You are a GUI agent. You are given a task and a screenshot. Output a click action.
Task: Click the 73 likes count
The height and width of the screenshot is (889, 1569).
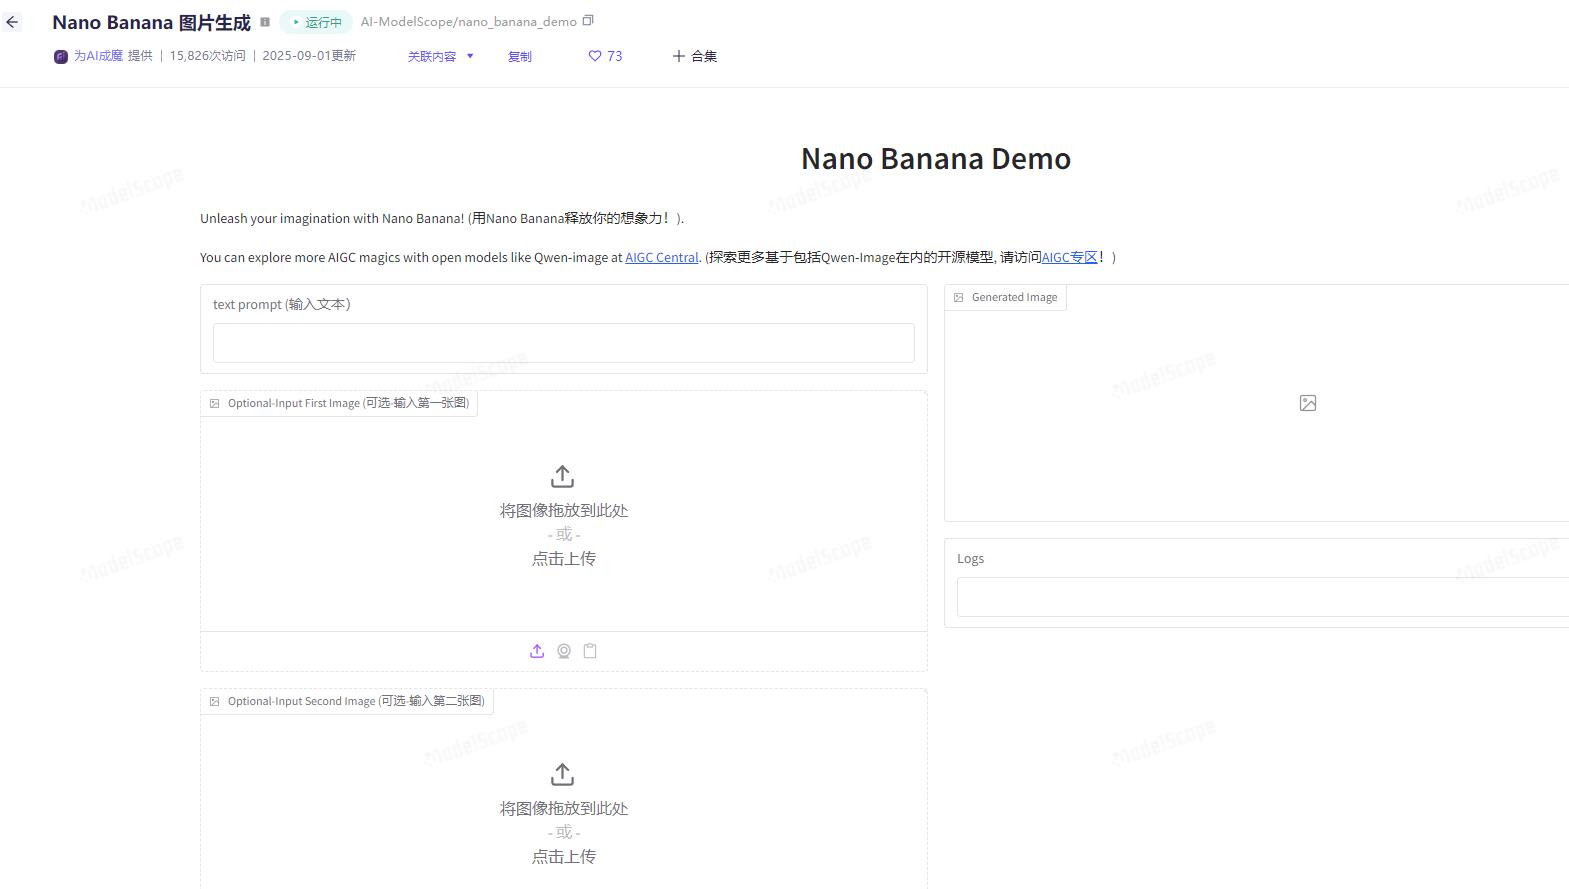[615, 56]
